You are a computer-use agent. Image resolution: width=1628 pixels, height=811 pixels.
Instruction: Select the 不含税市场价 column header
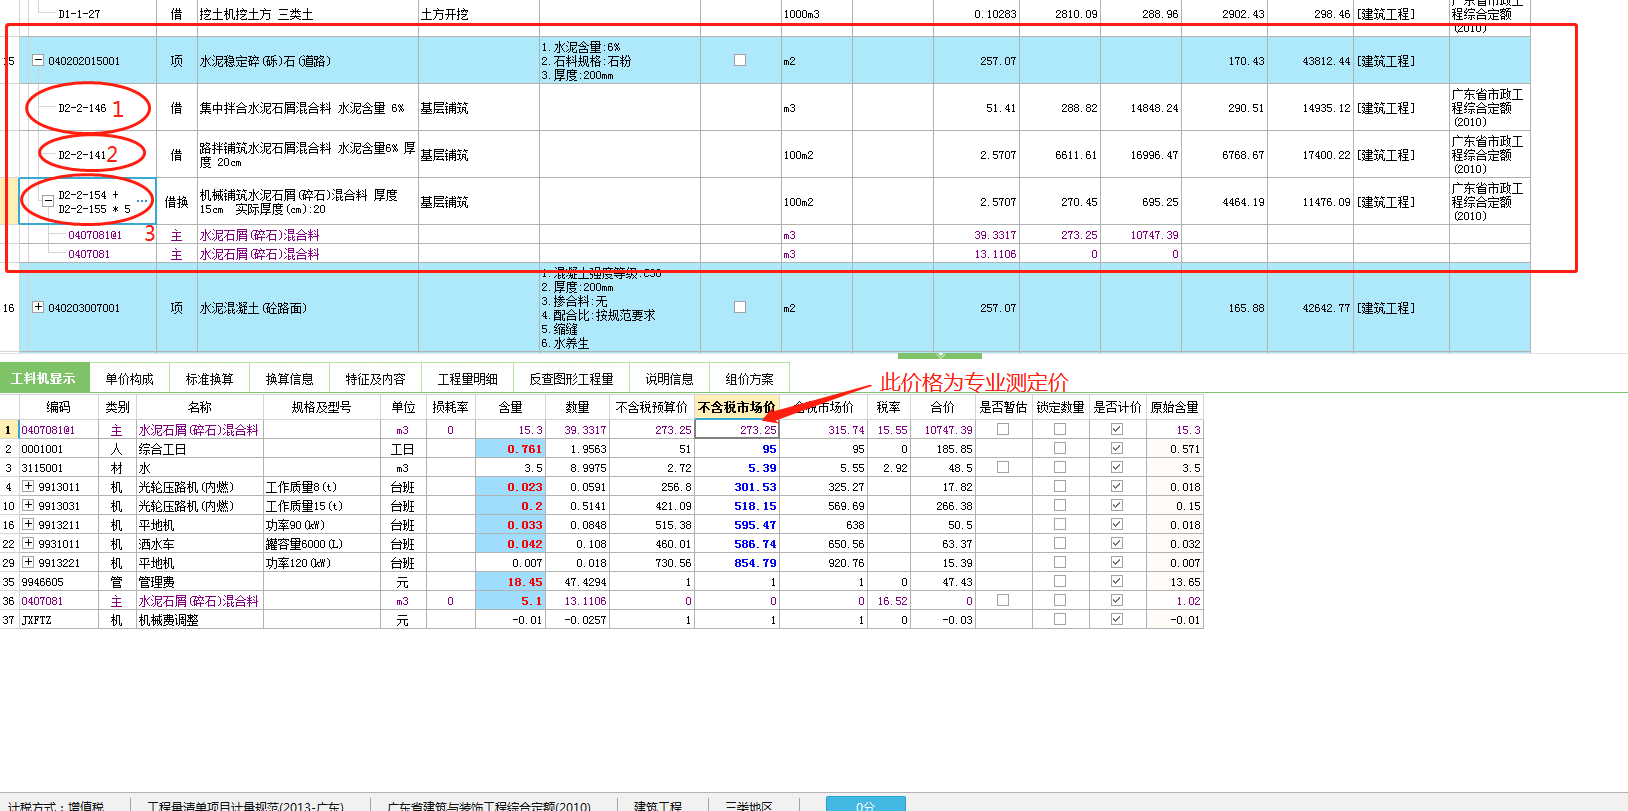pyautogui.click(x=736, y=407)
